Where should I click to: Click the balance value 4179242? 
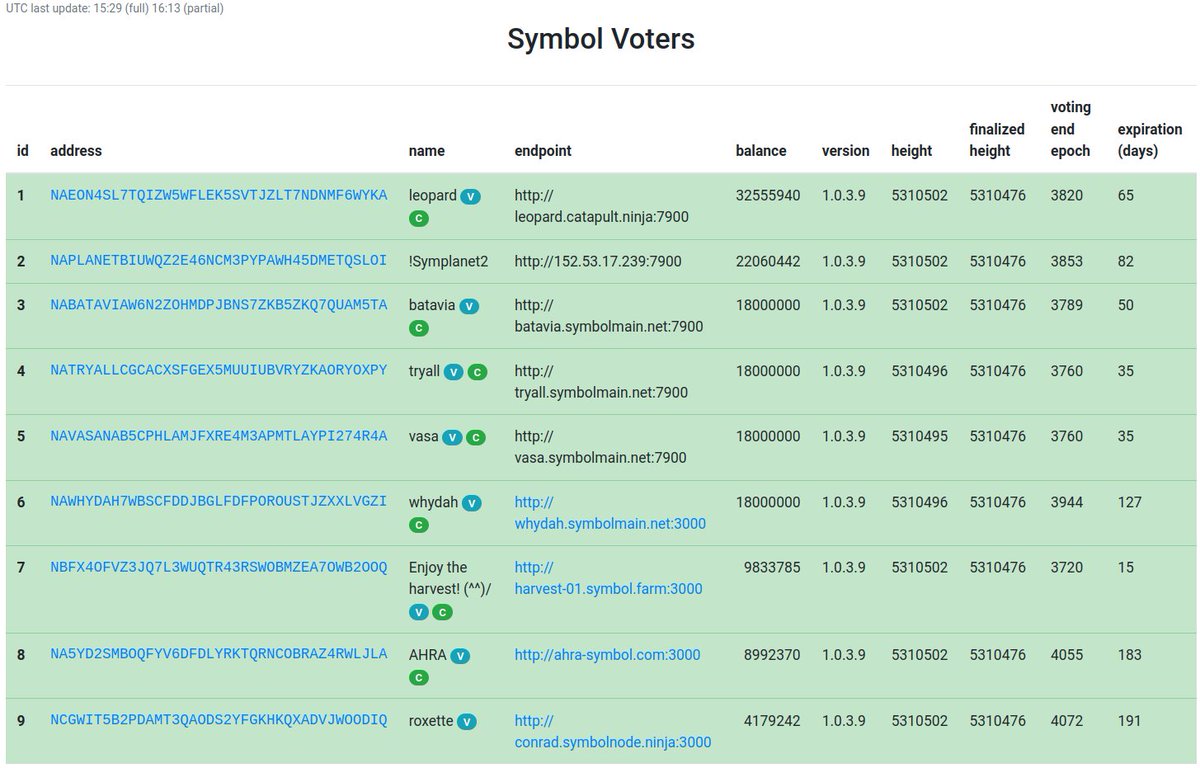tap(772, 720)
